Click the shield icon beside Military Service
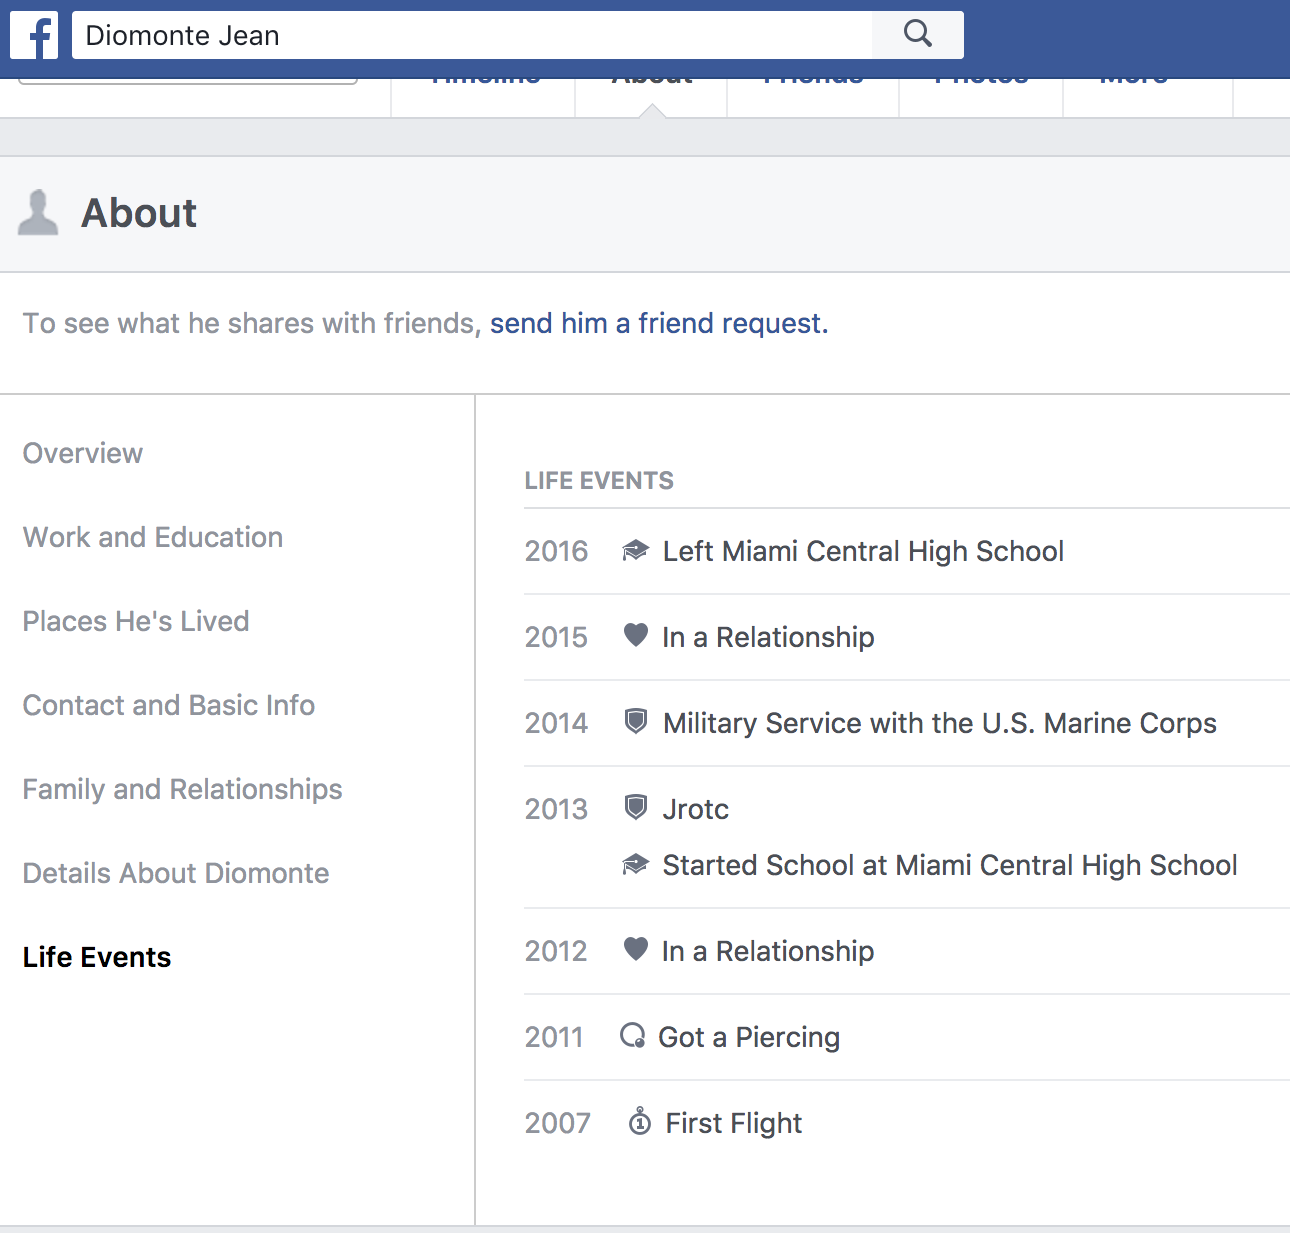This screenshot has height=1233, width=1290. [x=635, y=722]
